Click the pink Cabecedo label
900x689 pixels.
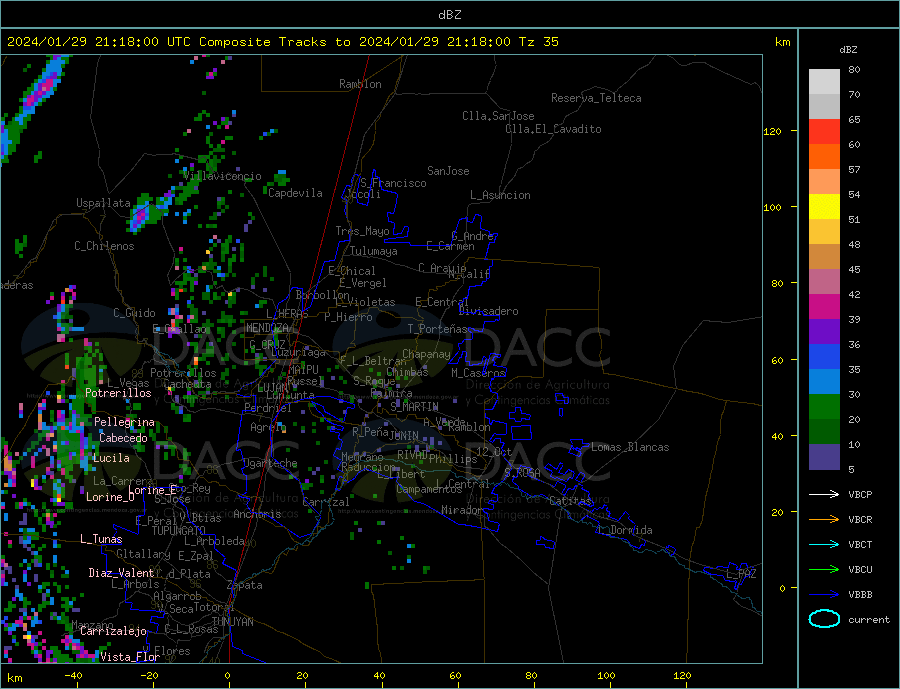pos(123,438)
